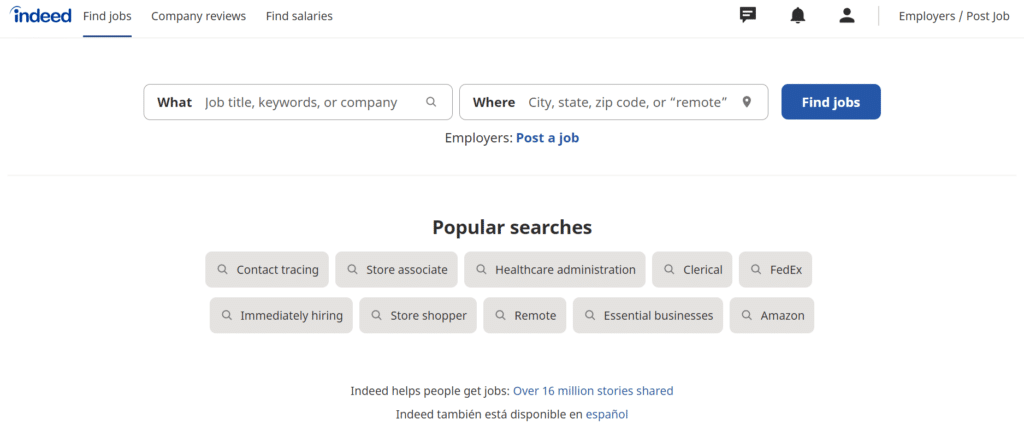This screenshot has height=431, width=1024.
Task: Click the Indeed logo
Action: pyautogui.click(x=40, y=15)
